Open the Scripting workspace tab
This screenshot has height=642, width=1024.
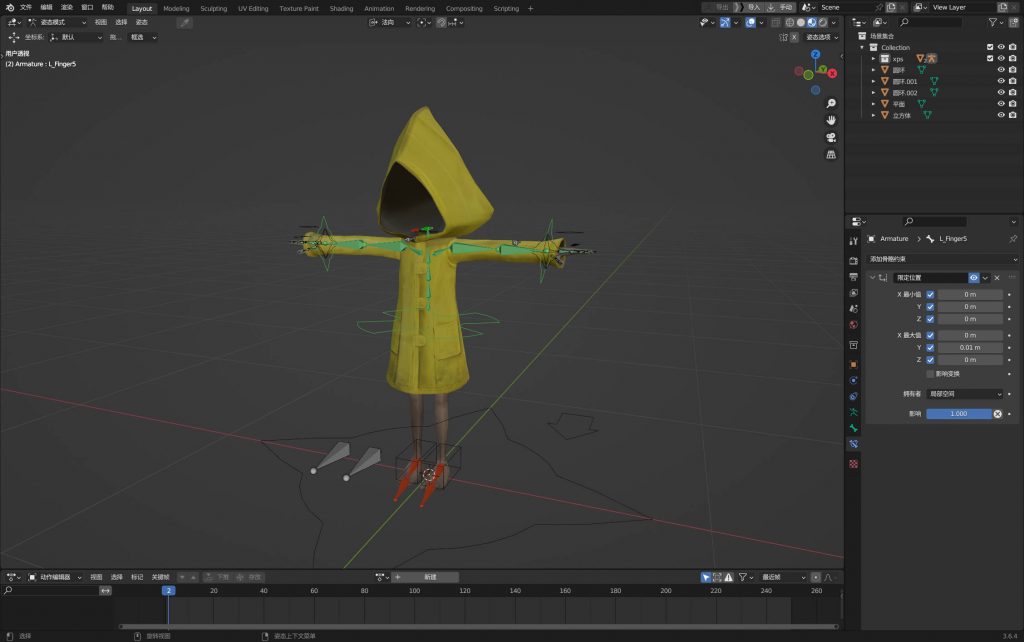[x=506, y=8]
